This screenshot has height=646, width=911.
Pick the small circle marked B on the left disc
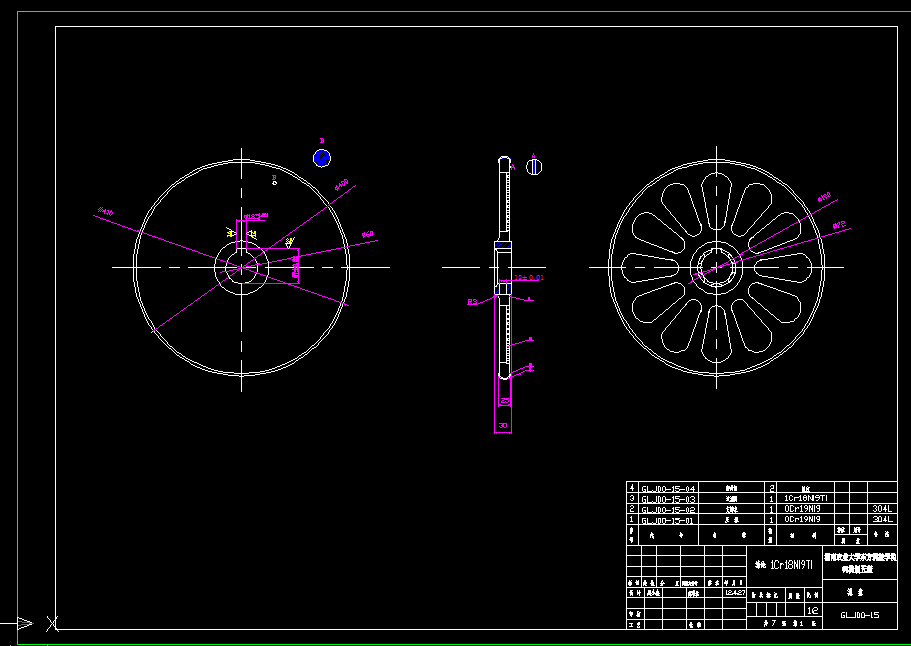pyautogui.click(x=275, y=183)
